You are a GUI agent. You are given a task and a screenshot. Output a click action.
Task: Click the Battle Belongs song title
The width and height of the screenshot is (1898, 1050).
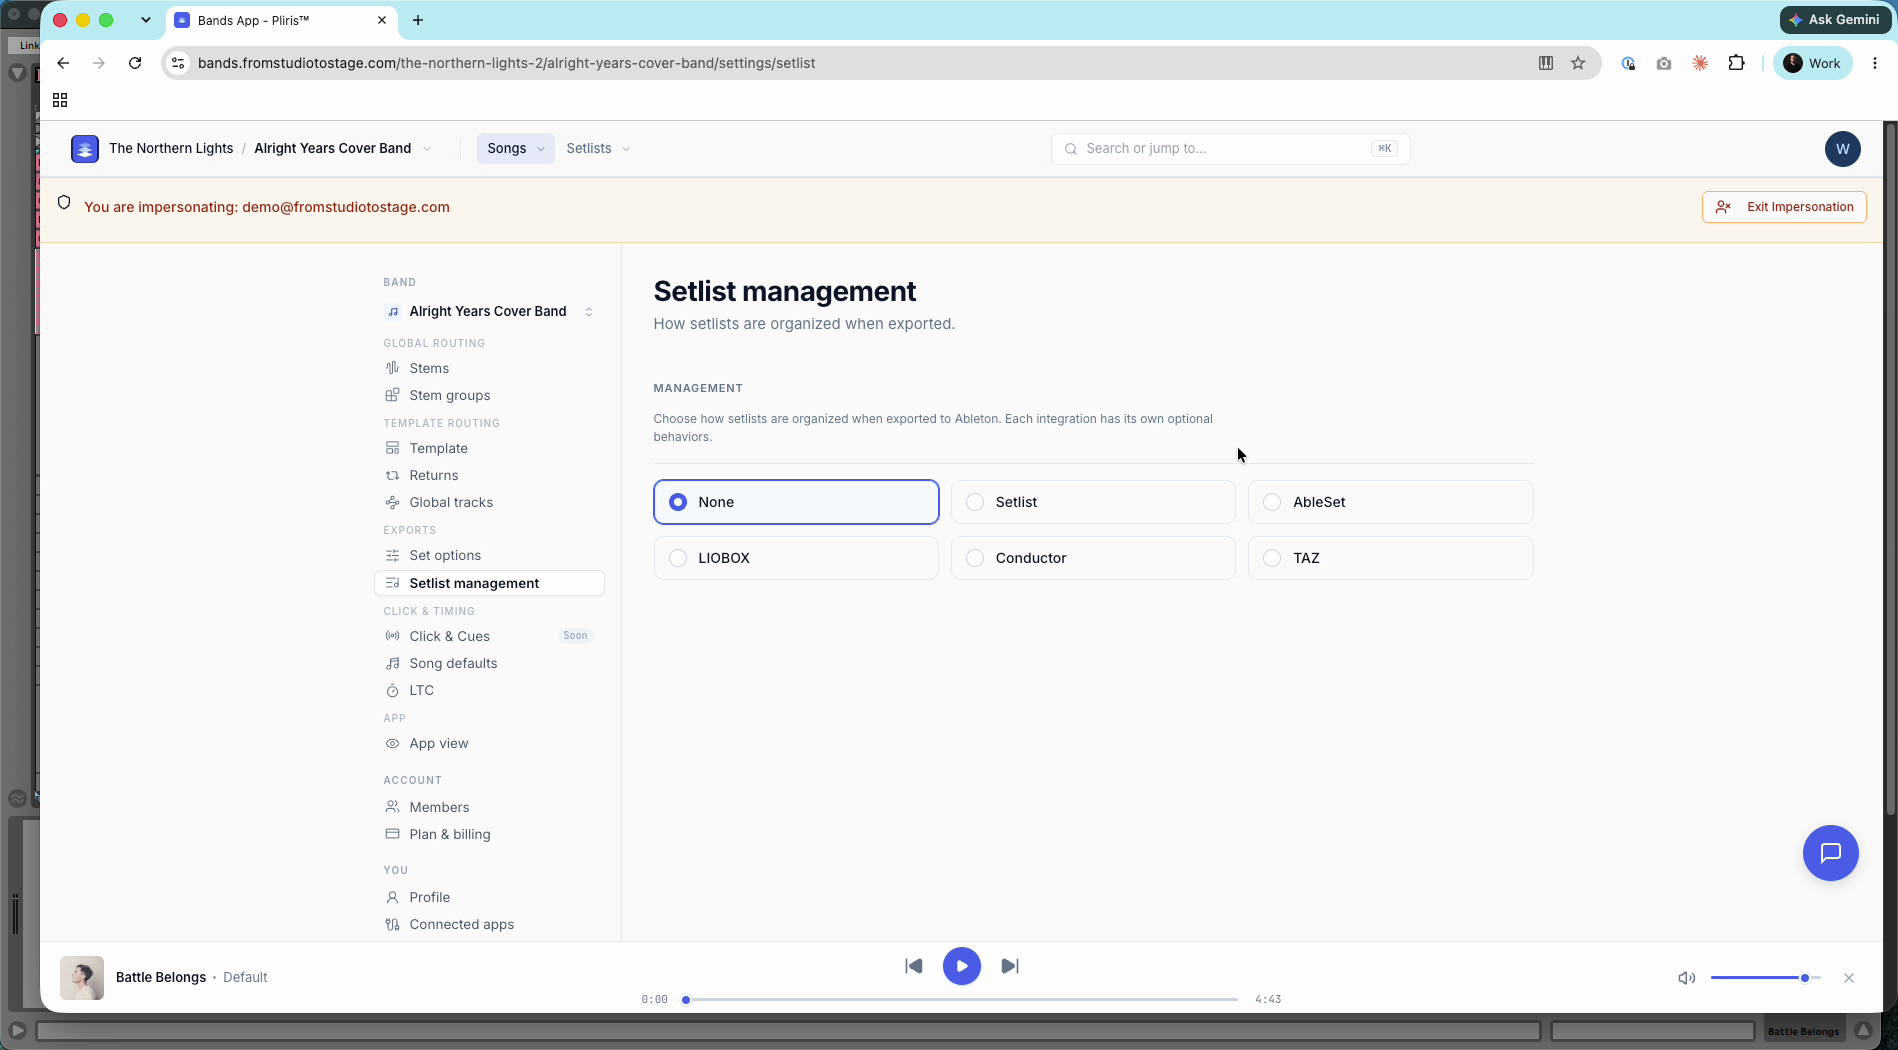pos(161,977)
